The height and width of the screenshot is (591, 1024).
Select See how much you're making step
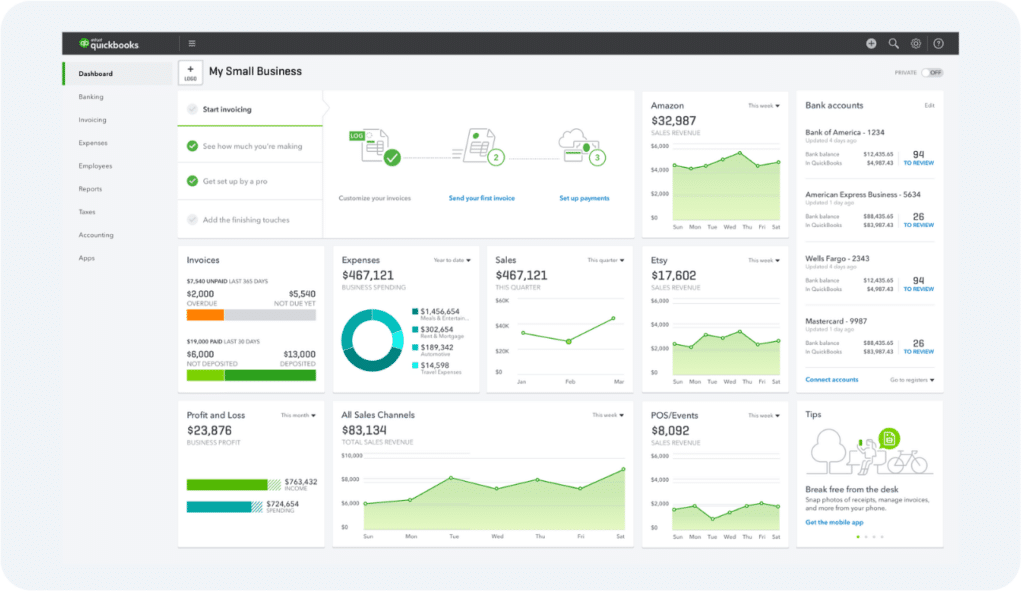[x=250, y=146]
